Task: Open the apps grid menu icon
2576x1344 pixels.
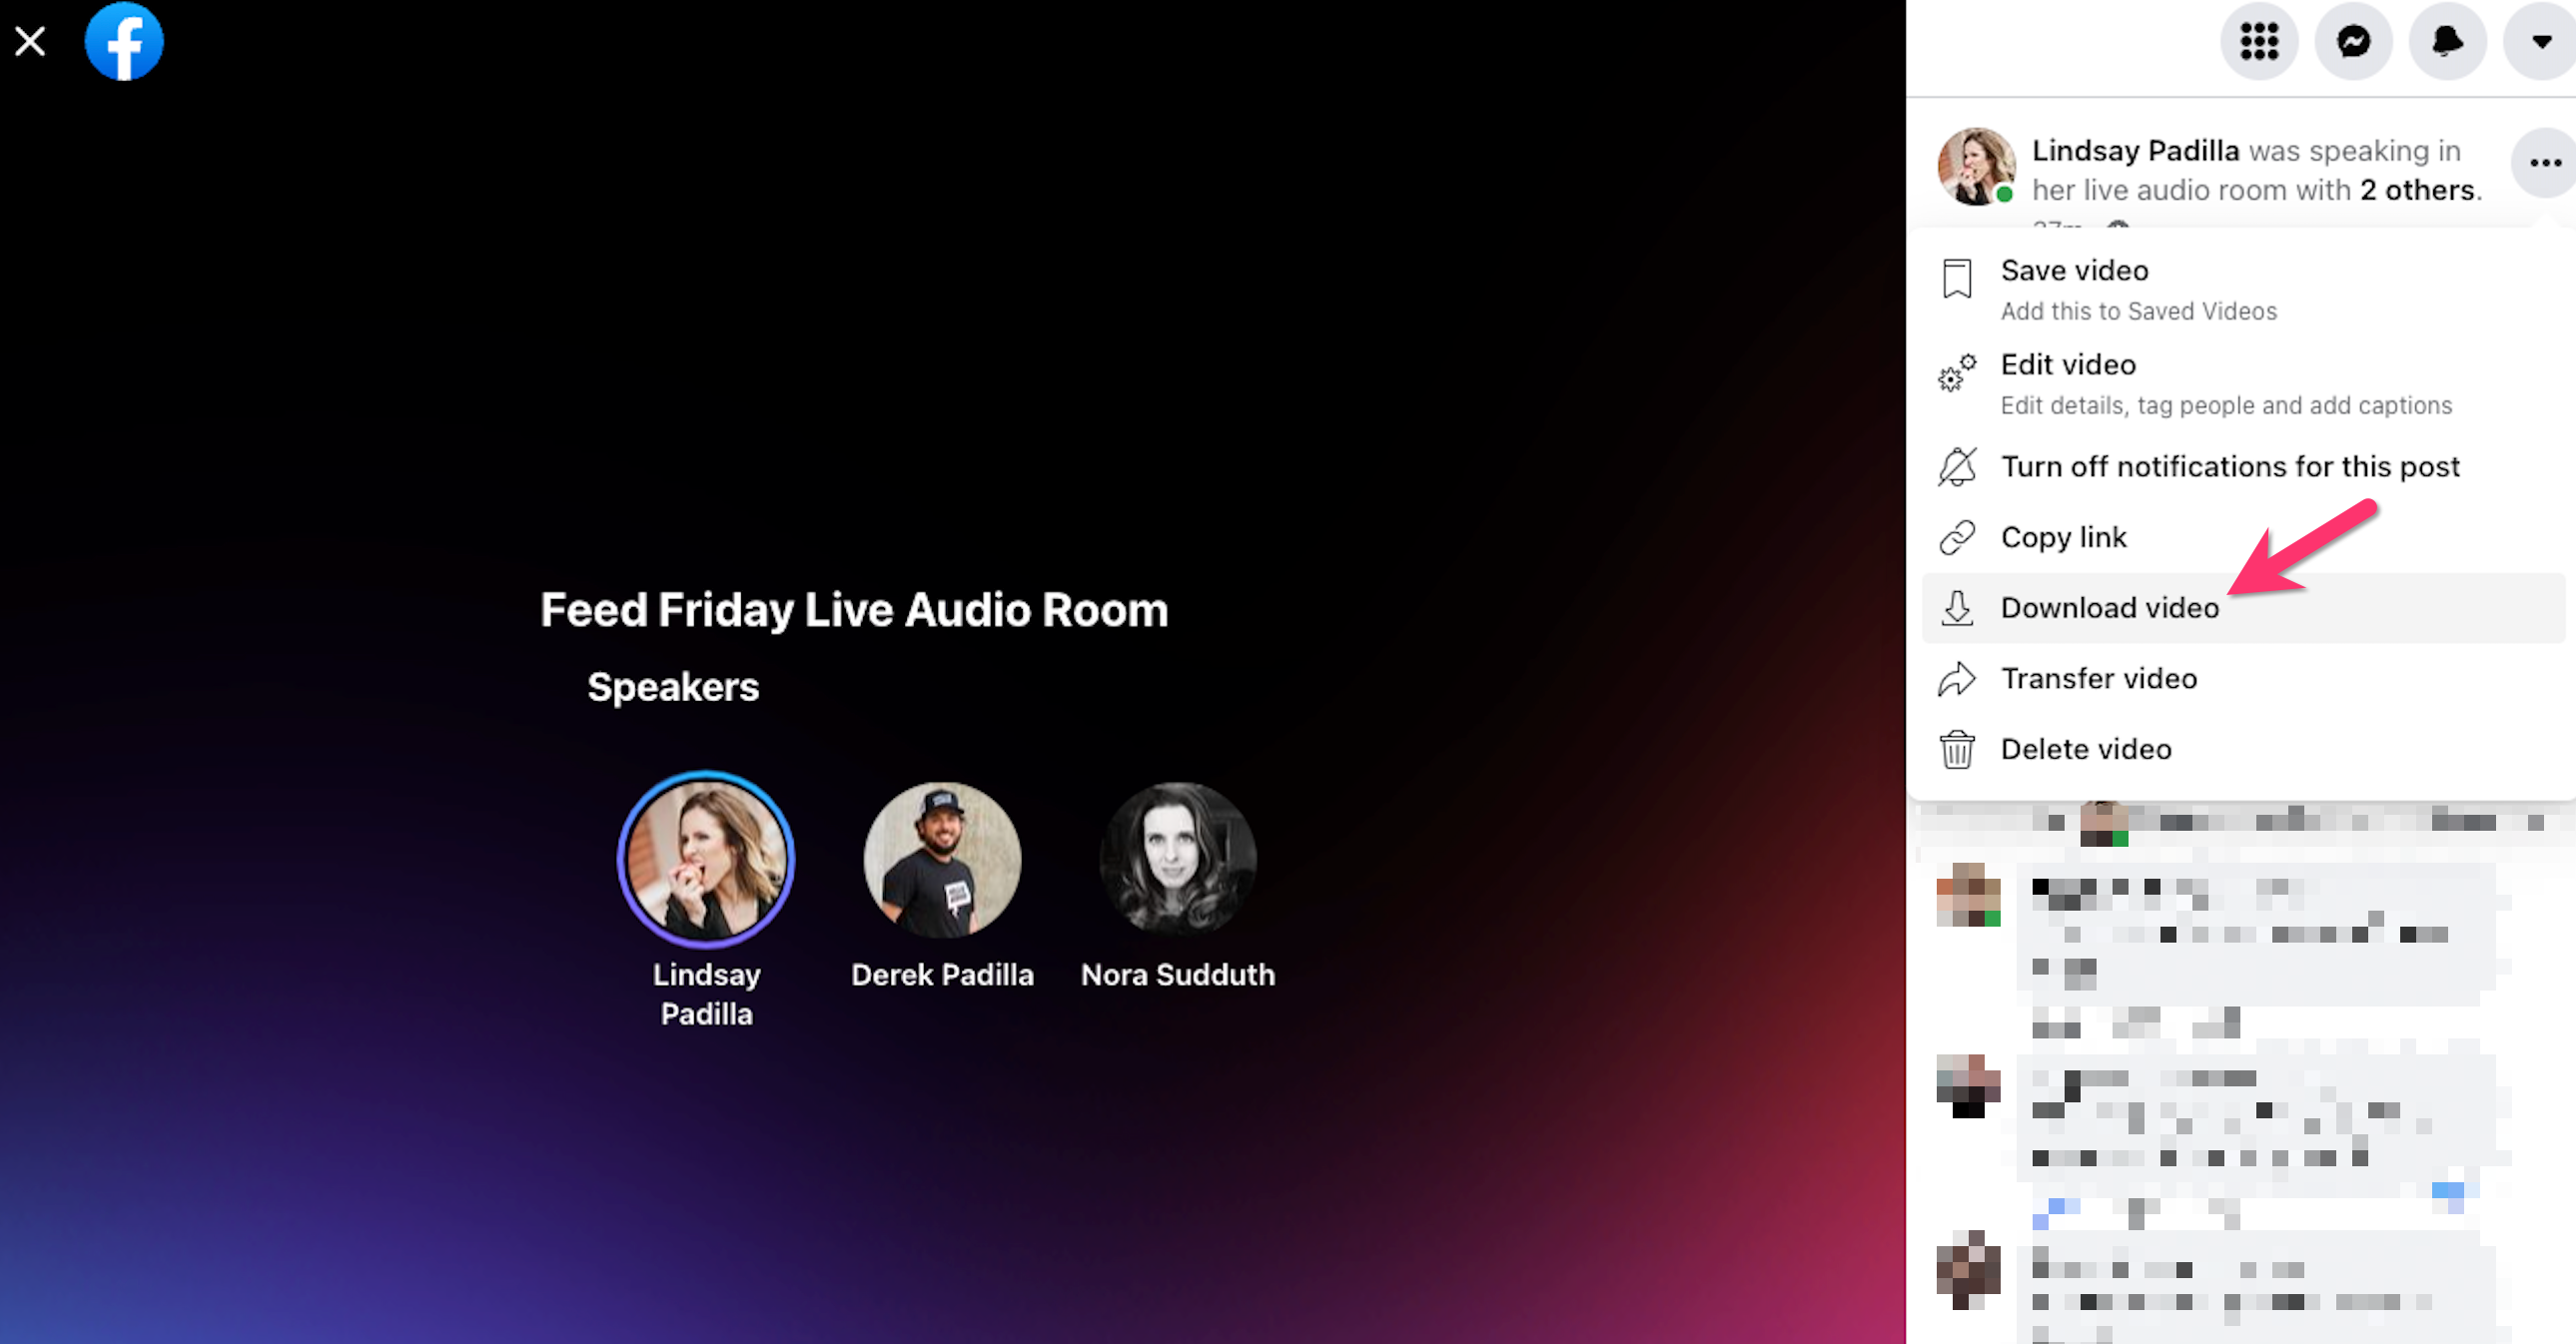Action: tap(2259, 41)
